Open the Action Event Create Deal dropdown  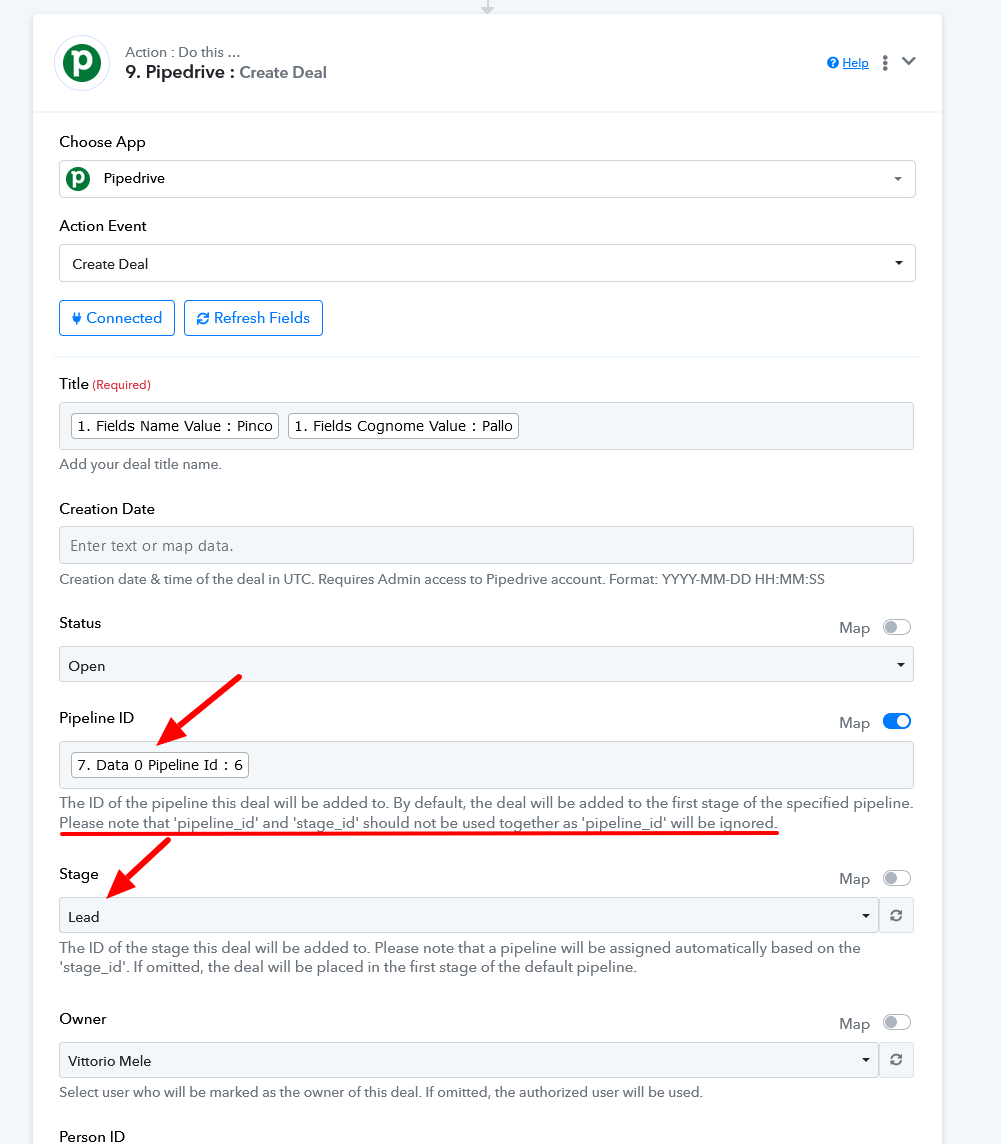point(487,263)
